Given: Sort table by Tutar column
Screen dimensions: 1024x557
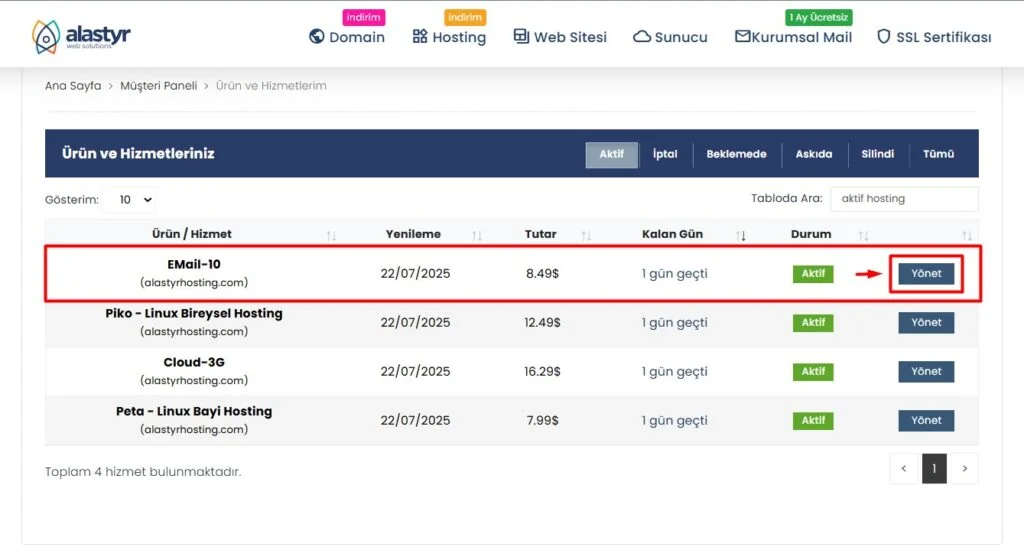Looking at the screenshot, I should 586,235.
